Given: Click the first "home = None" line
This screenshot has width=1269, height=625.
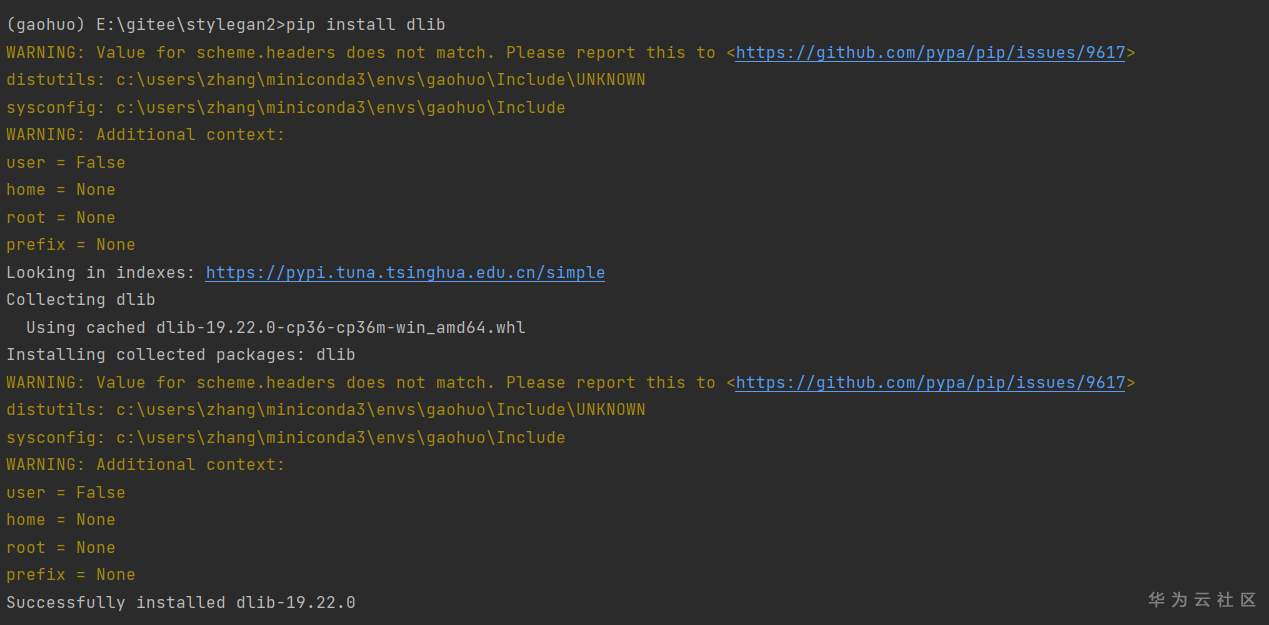Looking at the screenshot, I should [x=61, y=189].
